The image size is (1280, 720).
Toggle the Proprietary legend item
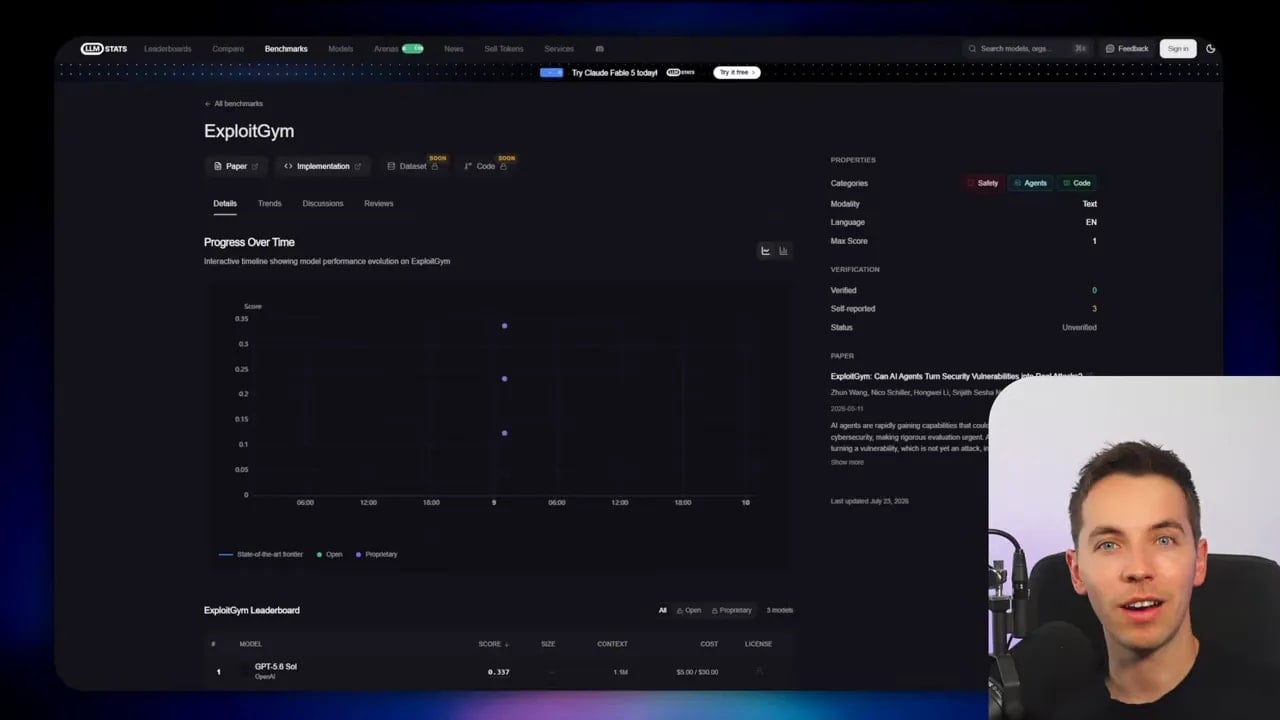pos(377,554)
